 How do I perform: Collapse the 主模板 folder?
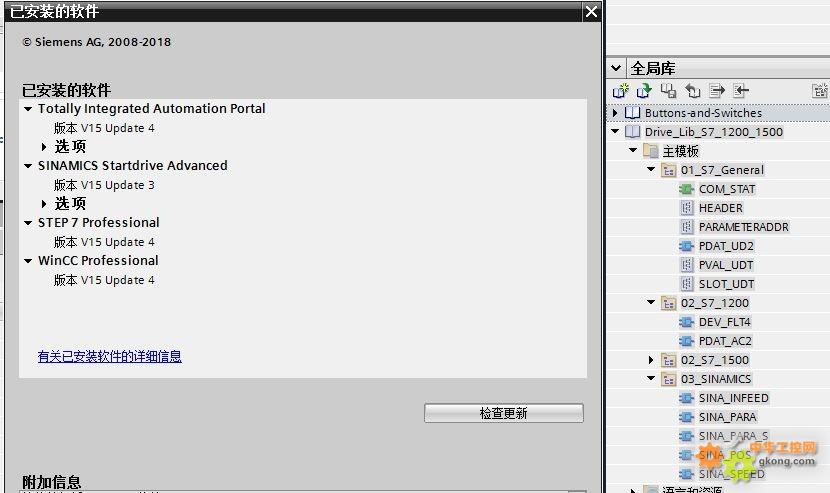point(633,150)
